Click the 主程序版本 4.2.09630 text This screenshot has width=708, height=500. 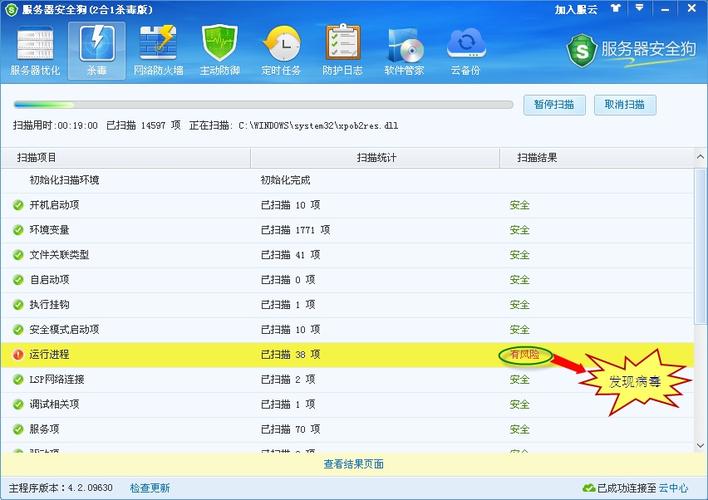pyautogui.click(x=61, y=488)
